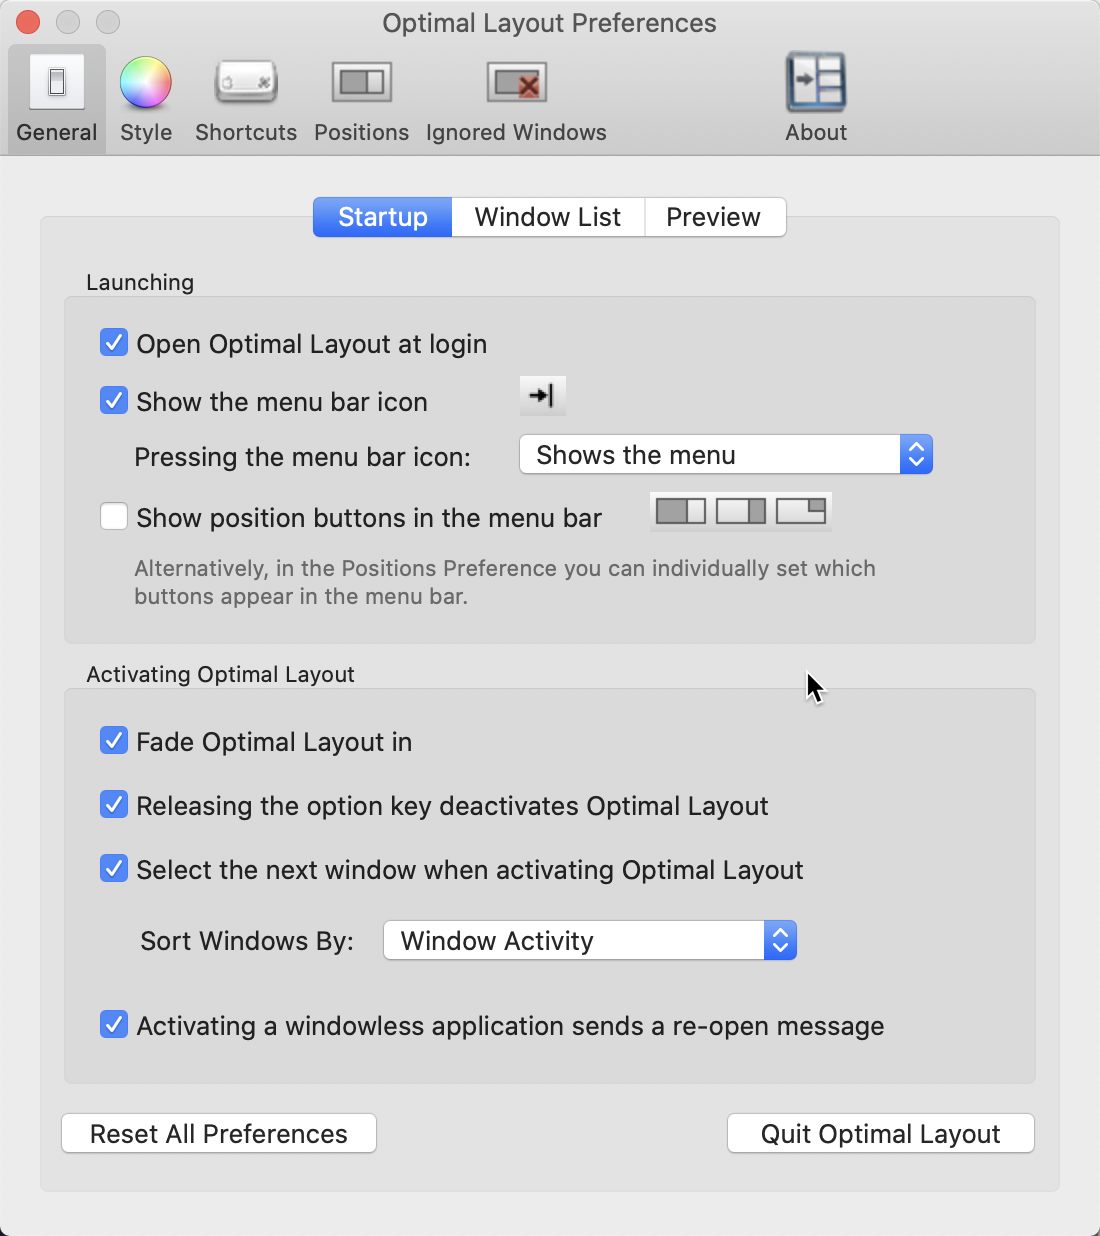This screenshot has width=1100, height=1236.
Task: Switch to the Preview tab
Action: 714,217
